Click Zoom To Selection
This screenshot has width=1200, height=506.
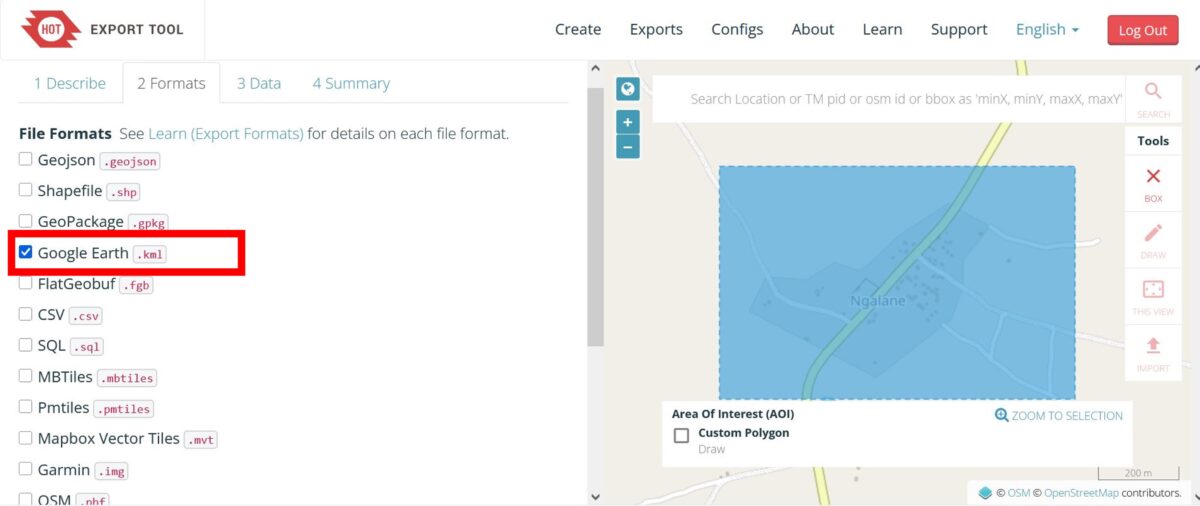pyautogui.click(x=1059, y=415)
